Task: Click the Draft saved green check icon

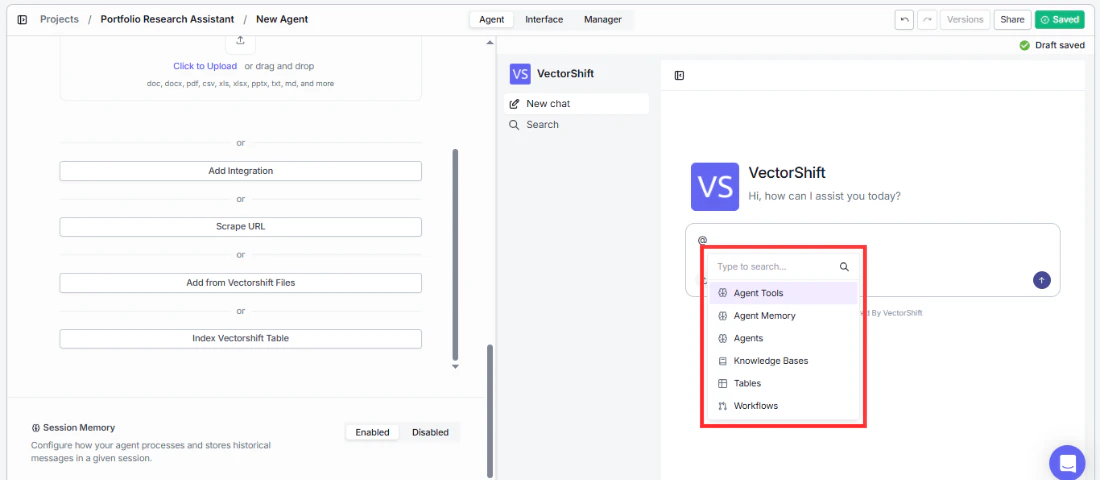Action: (x=1024, y=45)
